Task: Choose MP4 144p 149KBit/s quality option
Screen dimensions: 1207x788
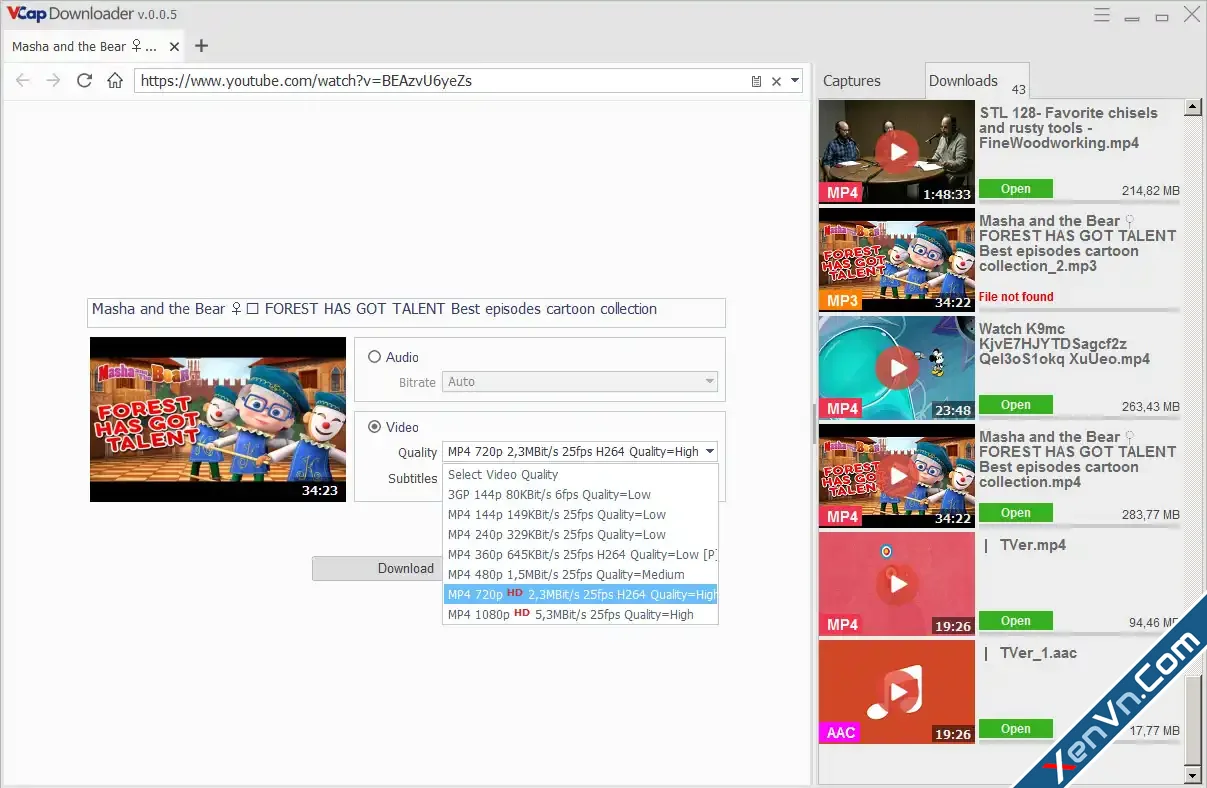Action: [580, 515]
